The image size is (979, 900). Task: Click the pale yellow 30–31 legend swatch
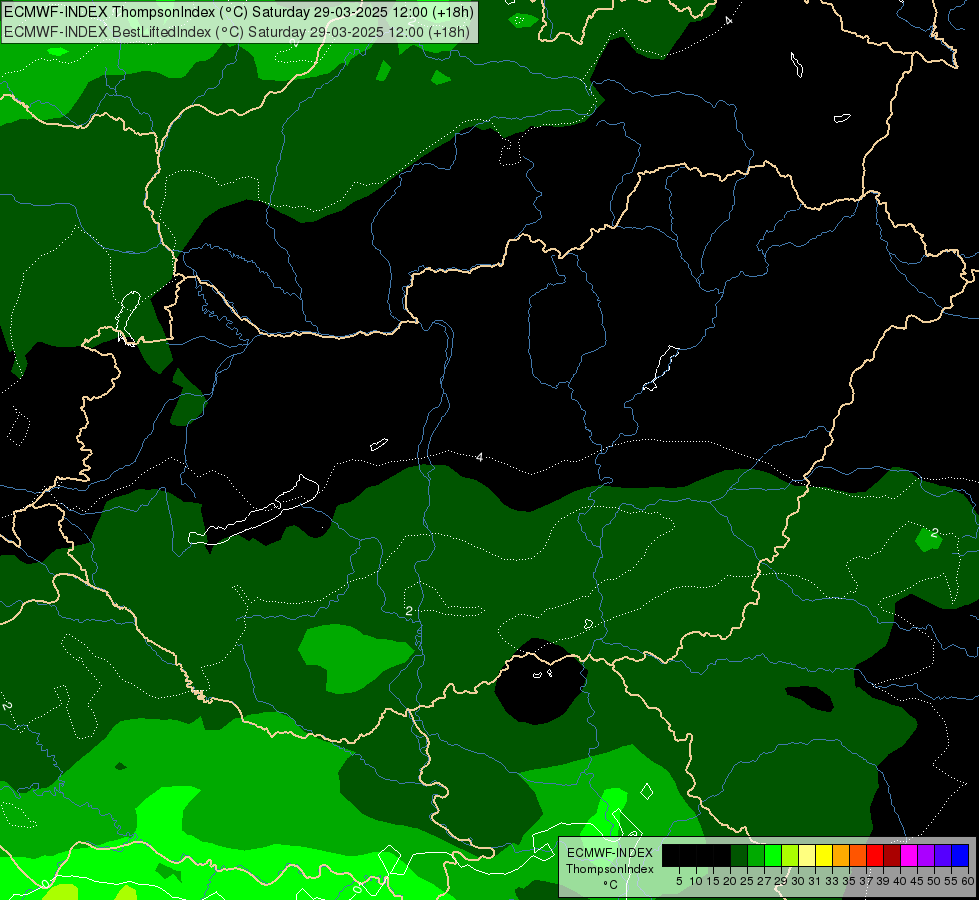807,855
